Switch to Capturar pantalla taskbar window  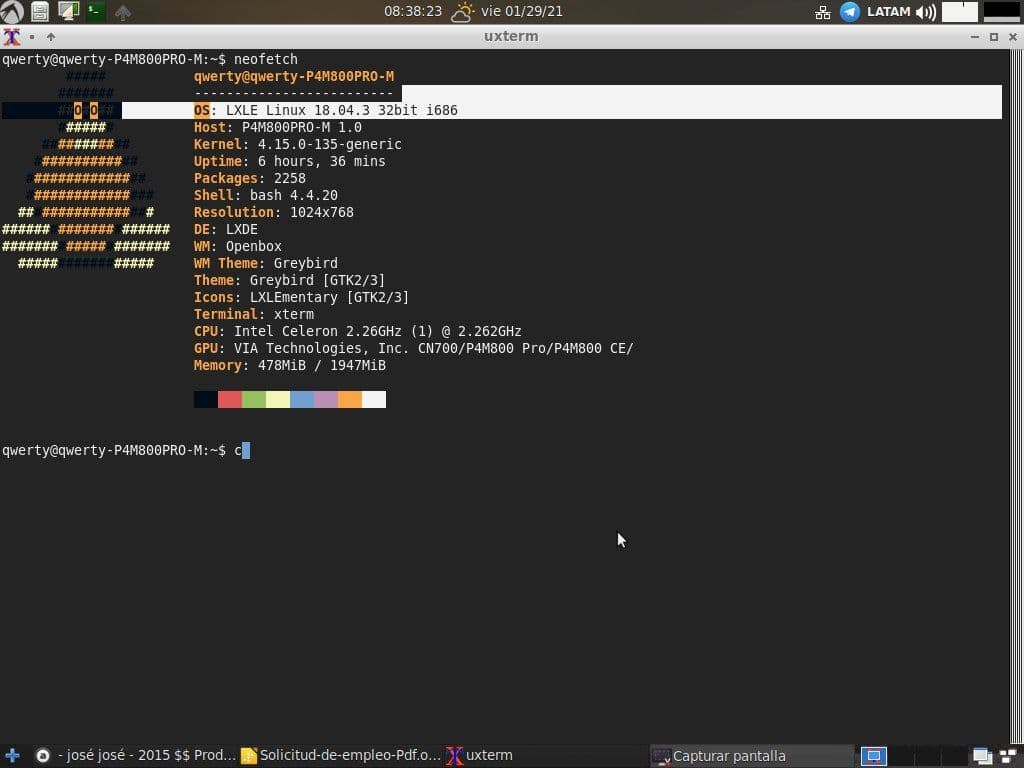[x=750, y=756]
